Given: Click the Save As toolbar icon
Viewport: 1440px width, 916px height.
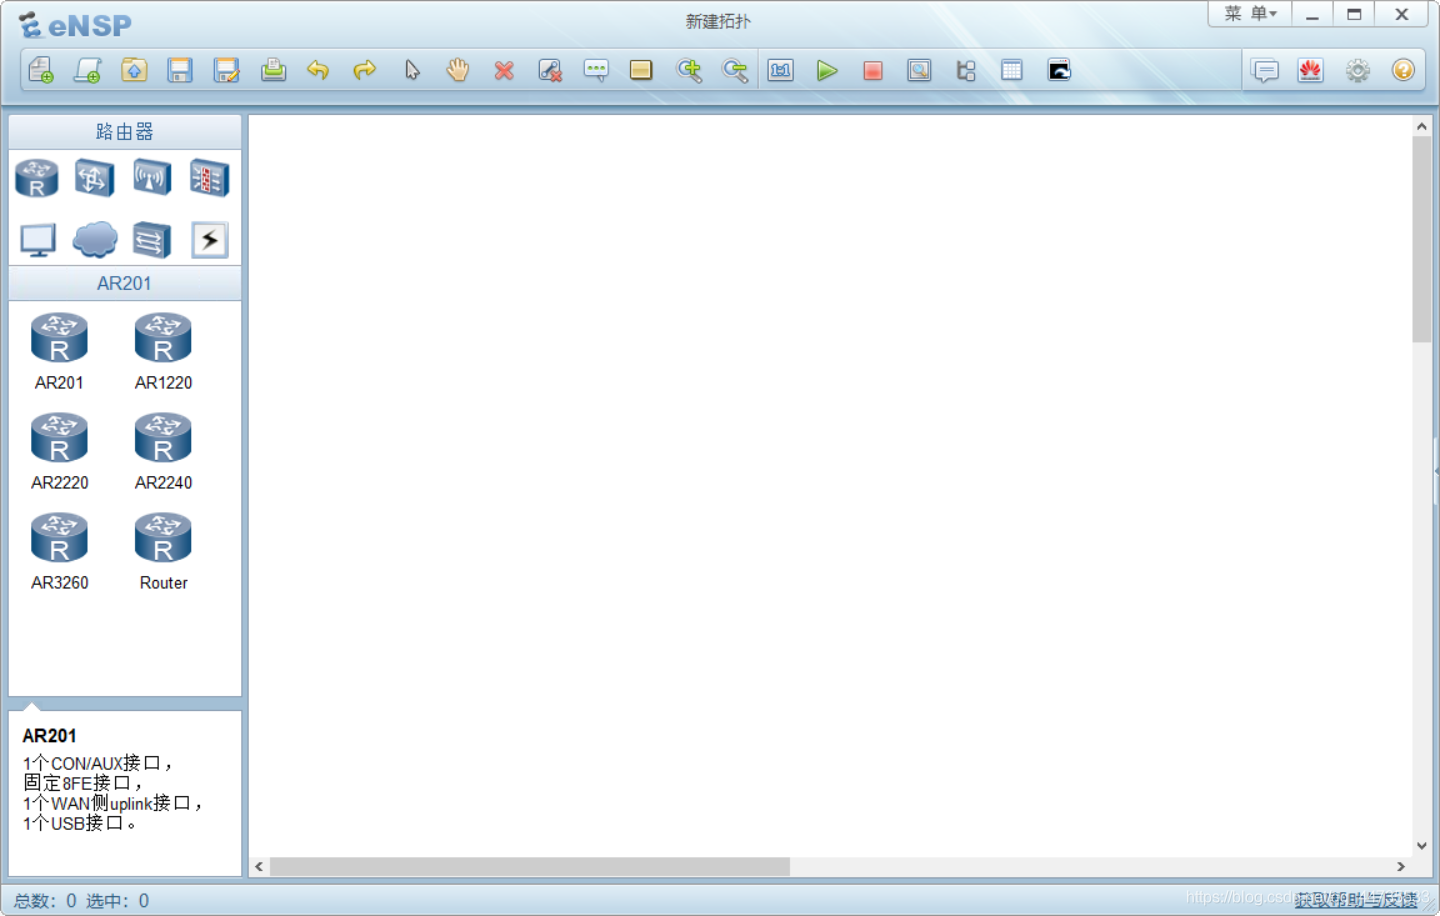Looking at the screenshot, I should 226,70.
